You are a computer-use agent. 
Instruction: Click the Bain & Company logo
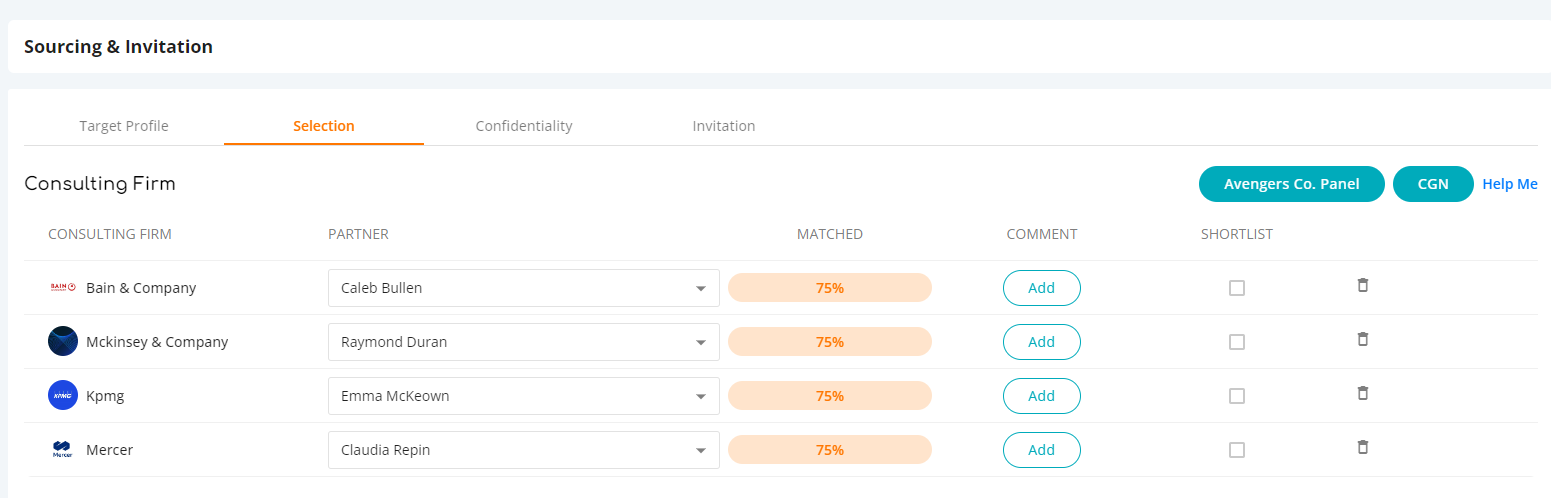click(63, 288)
